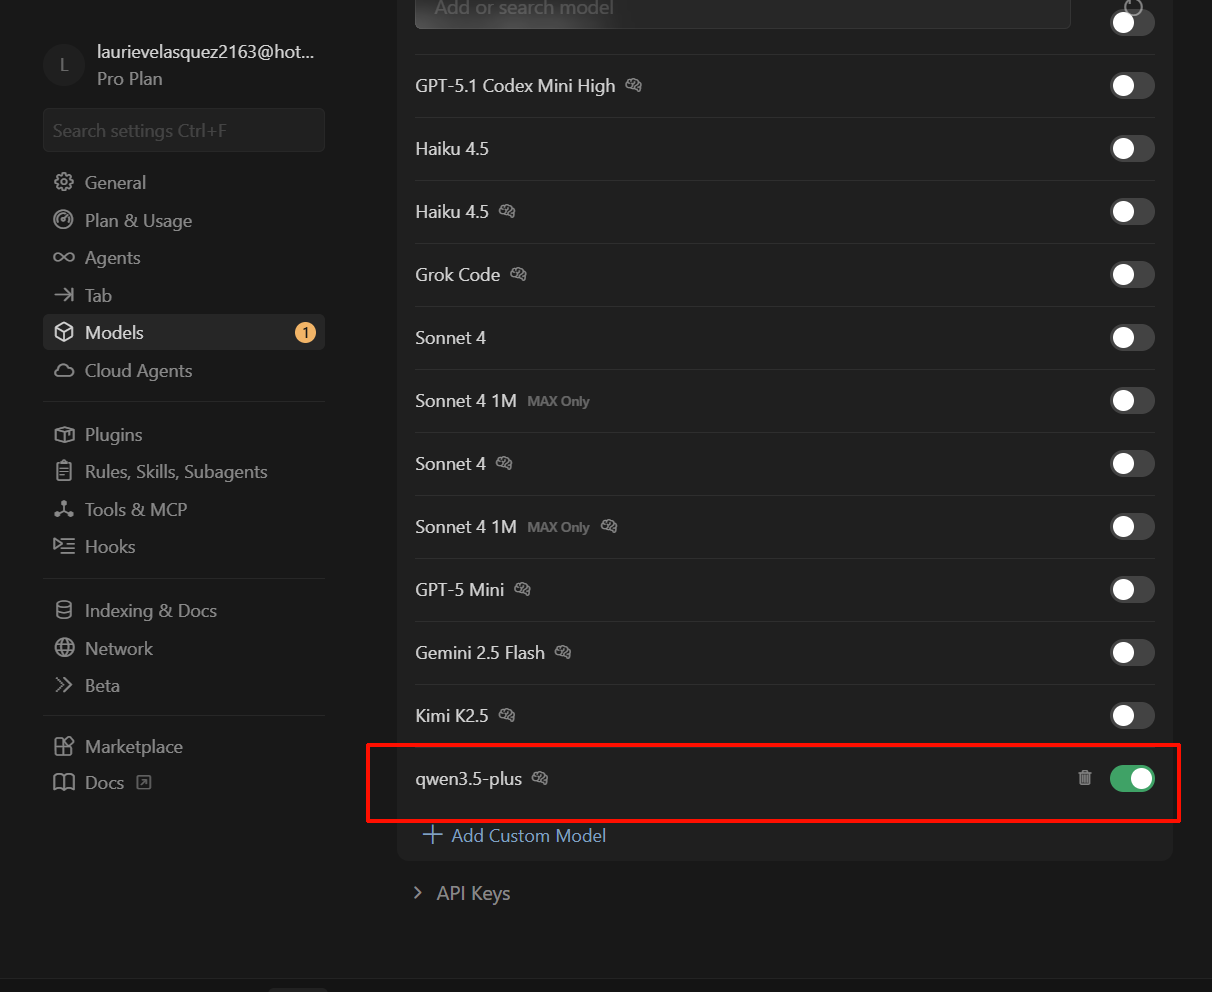Open Rules, Skills, Subagents clipboard icon
Image resolution: width=1212 pixels, height=992 pixels.
[64, 471]
